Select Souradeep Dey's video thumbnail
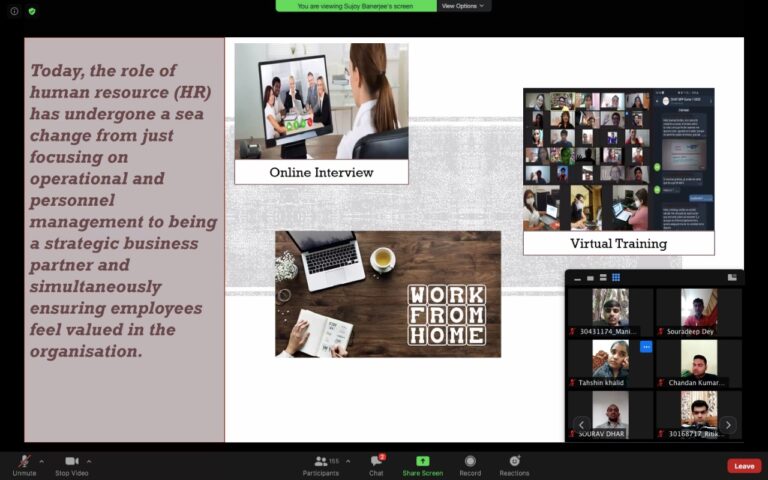768x480 pixels. pos(699,312)
